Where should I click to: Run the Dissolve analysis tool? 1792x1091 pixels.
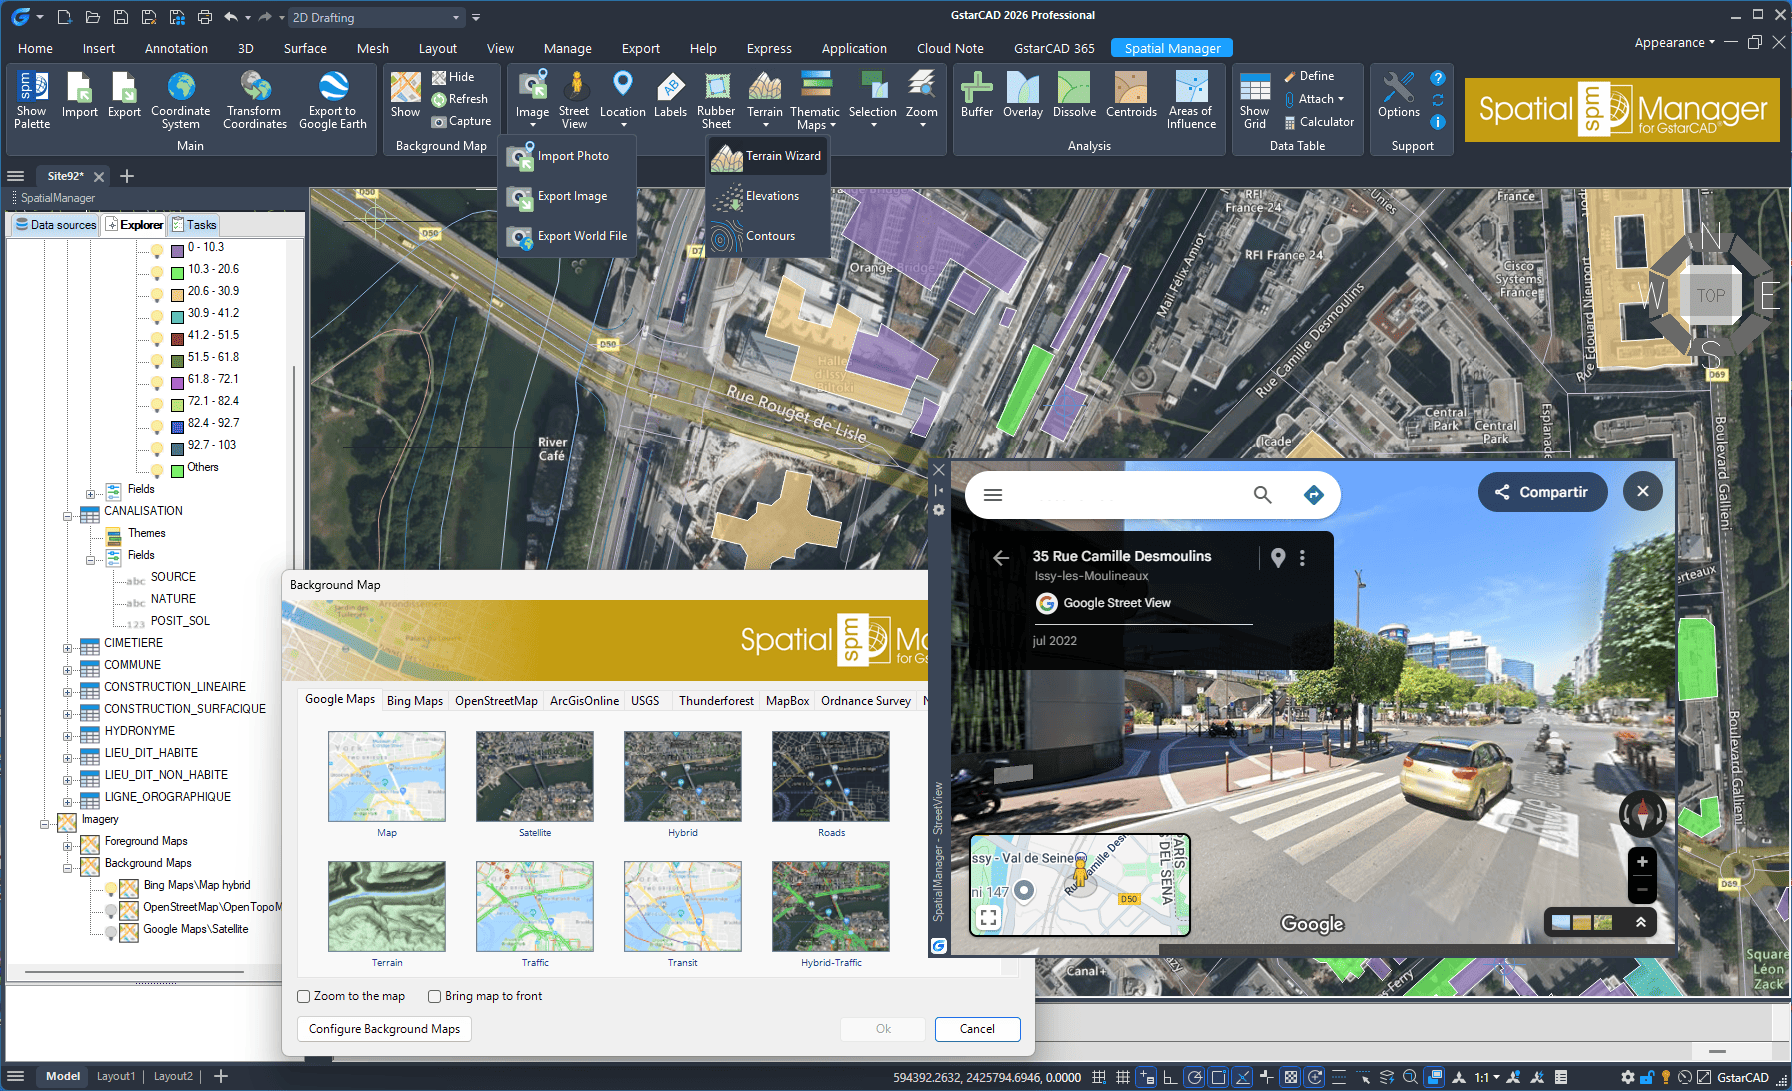point(1074,96)
